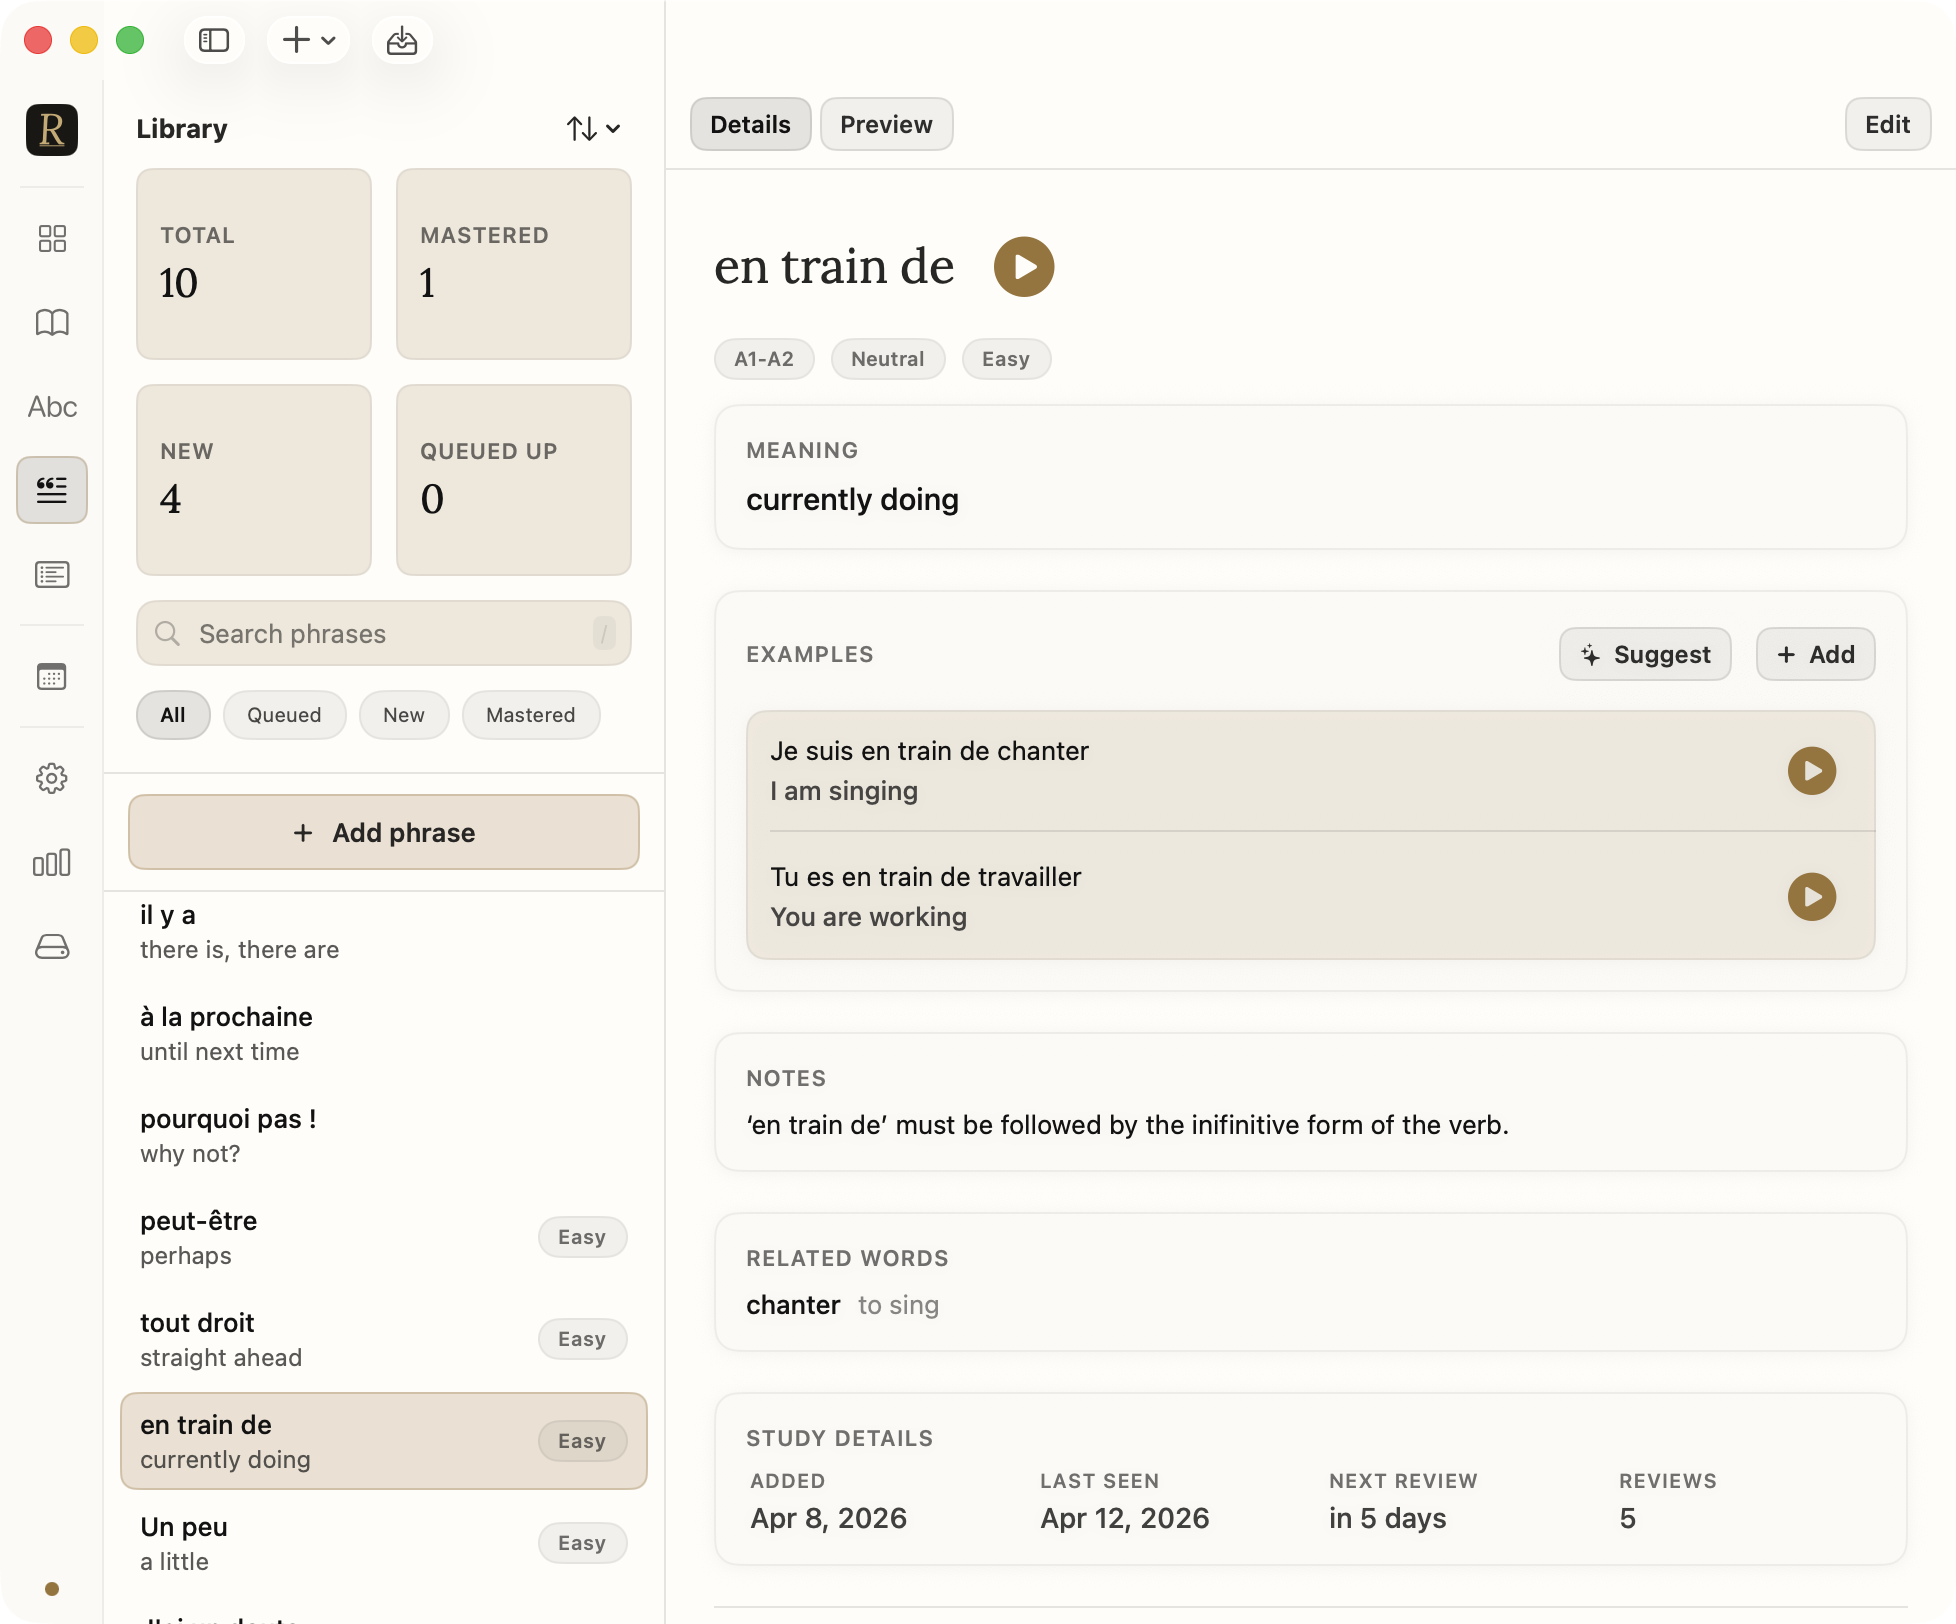Select the Books section in the sidebar
This screenshot has width=1956, height=1624.
point(52,322)
